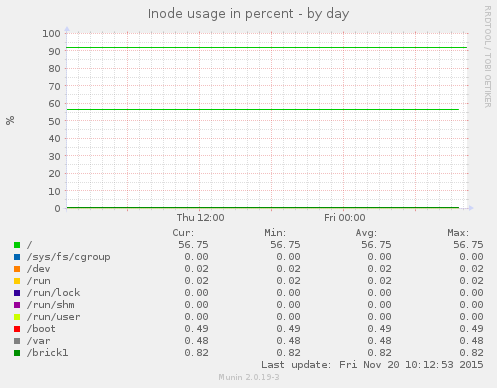Click the yellow swatch for /run
497x388 pixels.
[x=17, y=281]
